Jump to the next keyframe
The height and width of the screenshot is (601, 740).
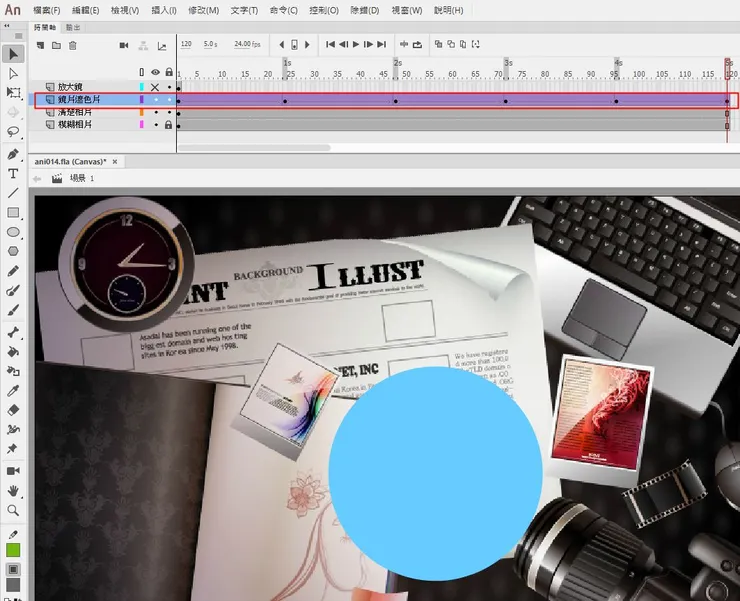pos(307,45)
